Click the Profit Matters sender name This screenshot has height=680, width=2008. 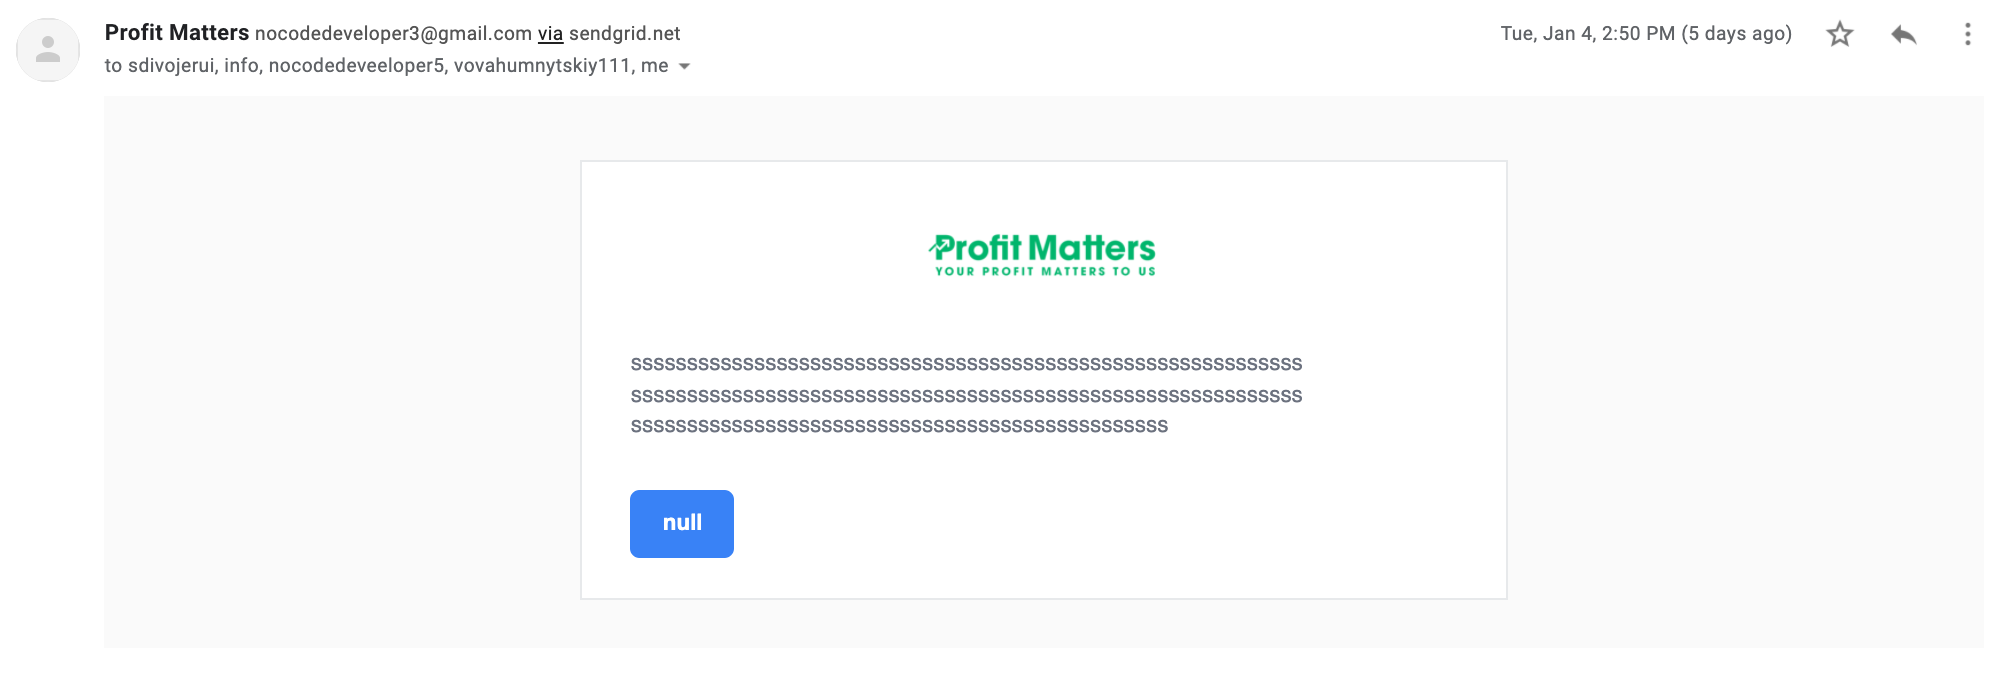click(177, 33)
